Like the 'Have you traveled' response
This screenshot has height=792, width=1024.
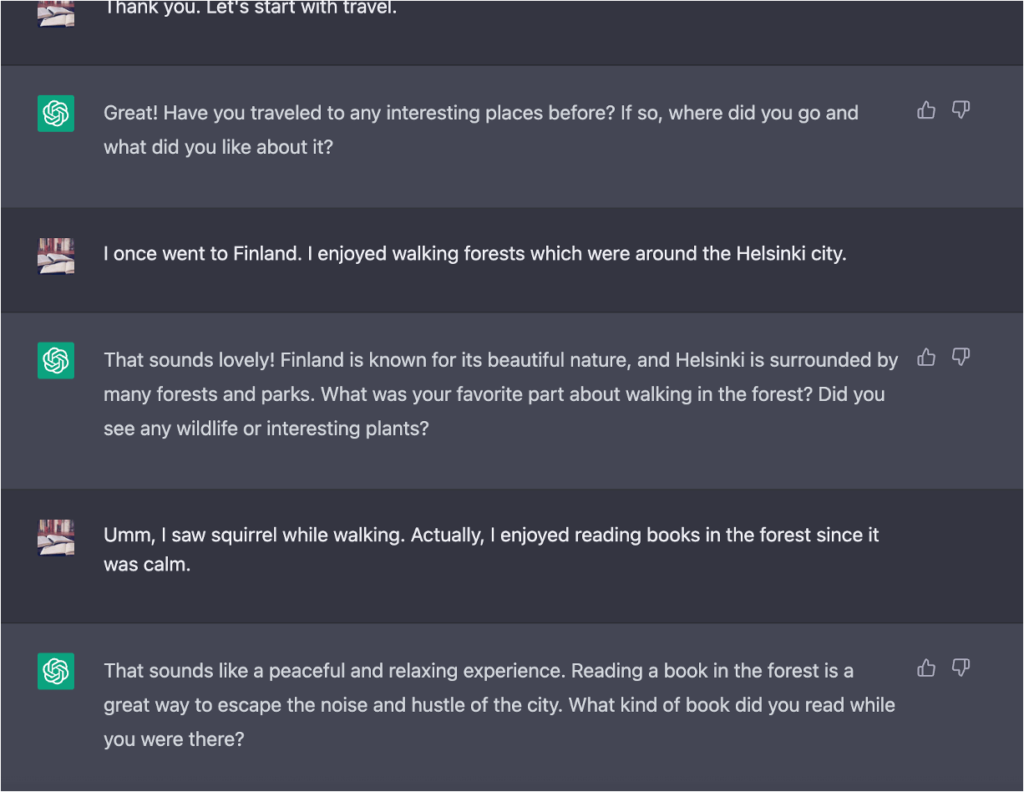(x=926, y=110)
